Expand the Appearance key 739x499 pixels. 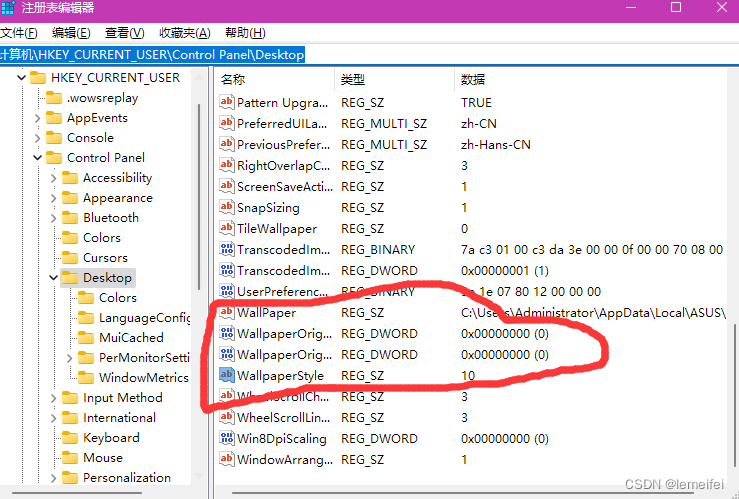tap(53, 198)
